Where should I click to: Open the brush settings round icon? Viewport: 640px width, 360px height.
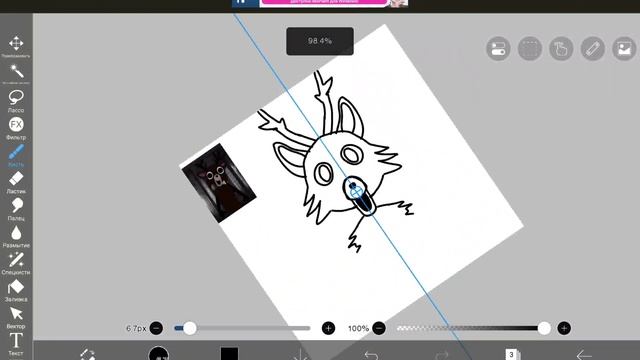[159, 353]
